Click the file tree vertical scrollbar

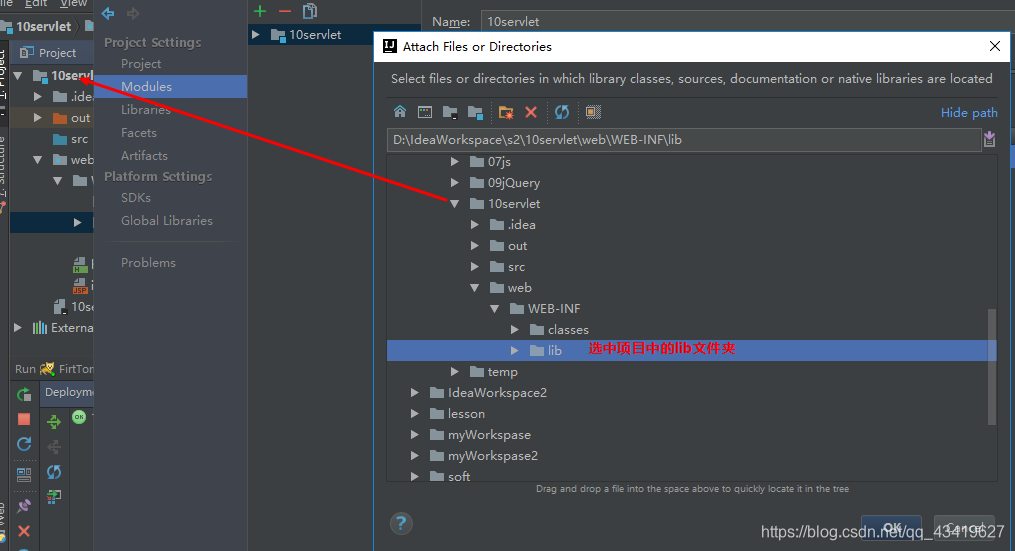[x=991, y=366]
